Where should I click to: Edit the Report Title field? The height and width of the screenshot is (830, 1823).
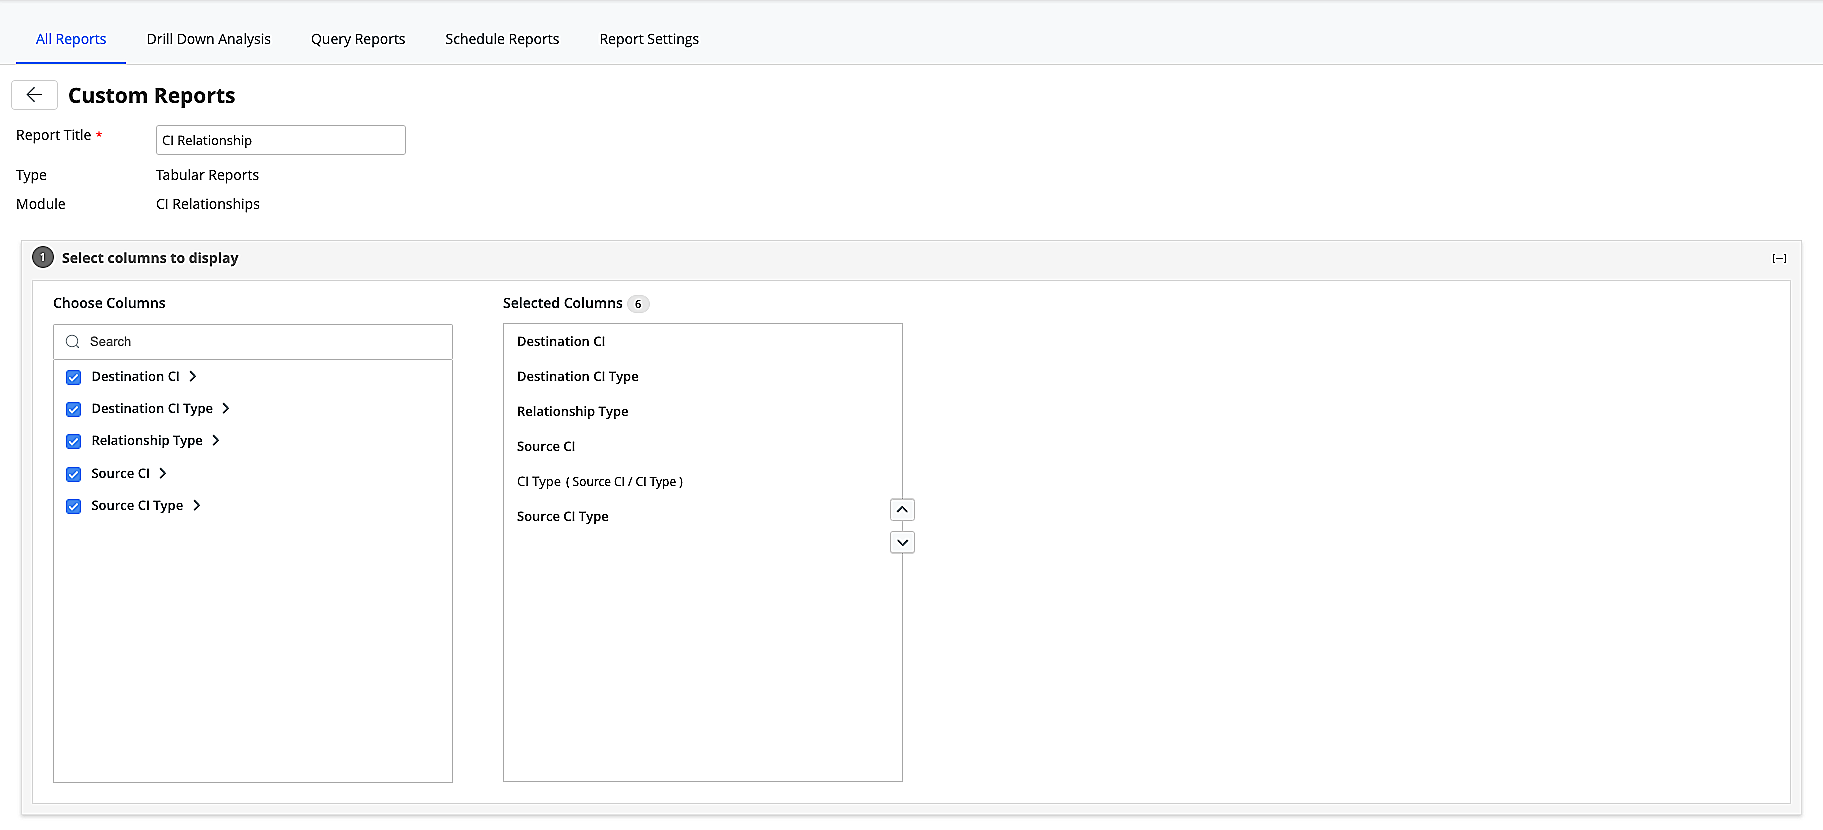[x=281, y=140]
